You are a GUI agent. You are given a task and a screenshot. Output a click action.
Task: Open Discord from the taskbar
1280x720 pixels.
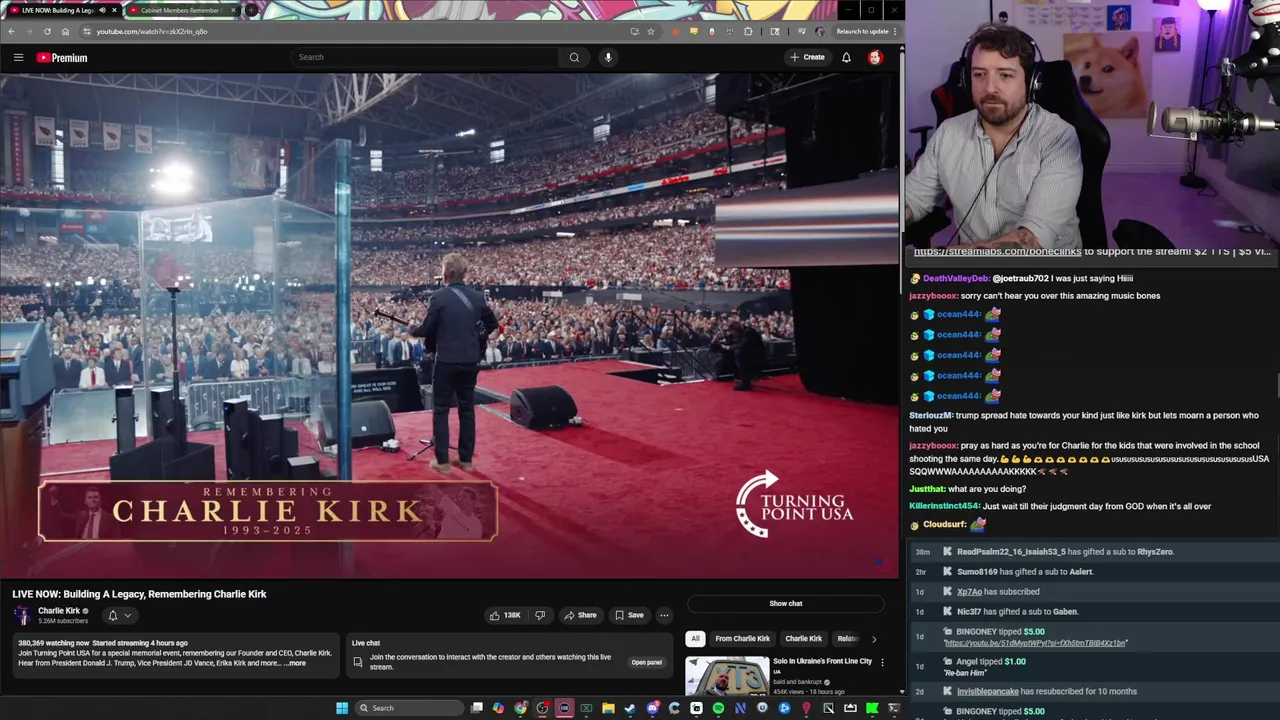click(652, 708)
